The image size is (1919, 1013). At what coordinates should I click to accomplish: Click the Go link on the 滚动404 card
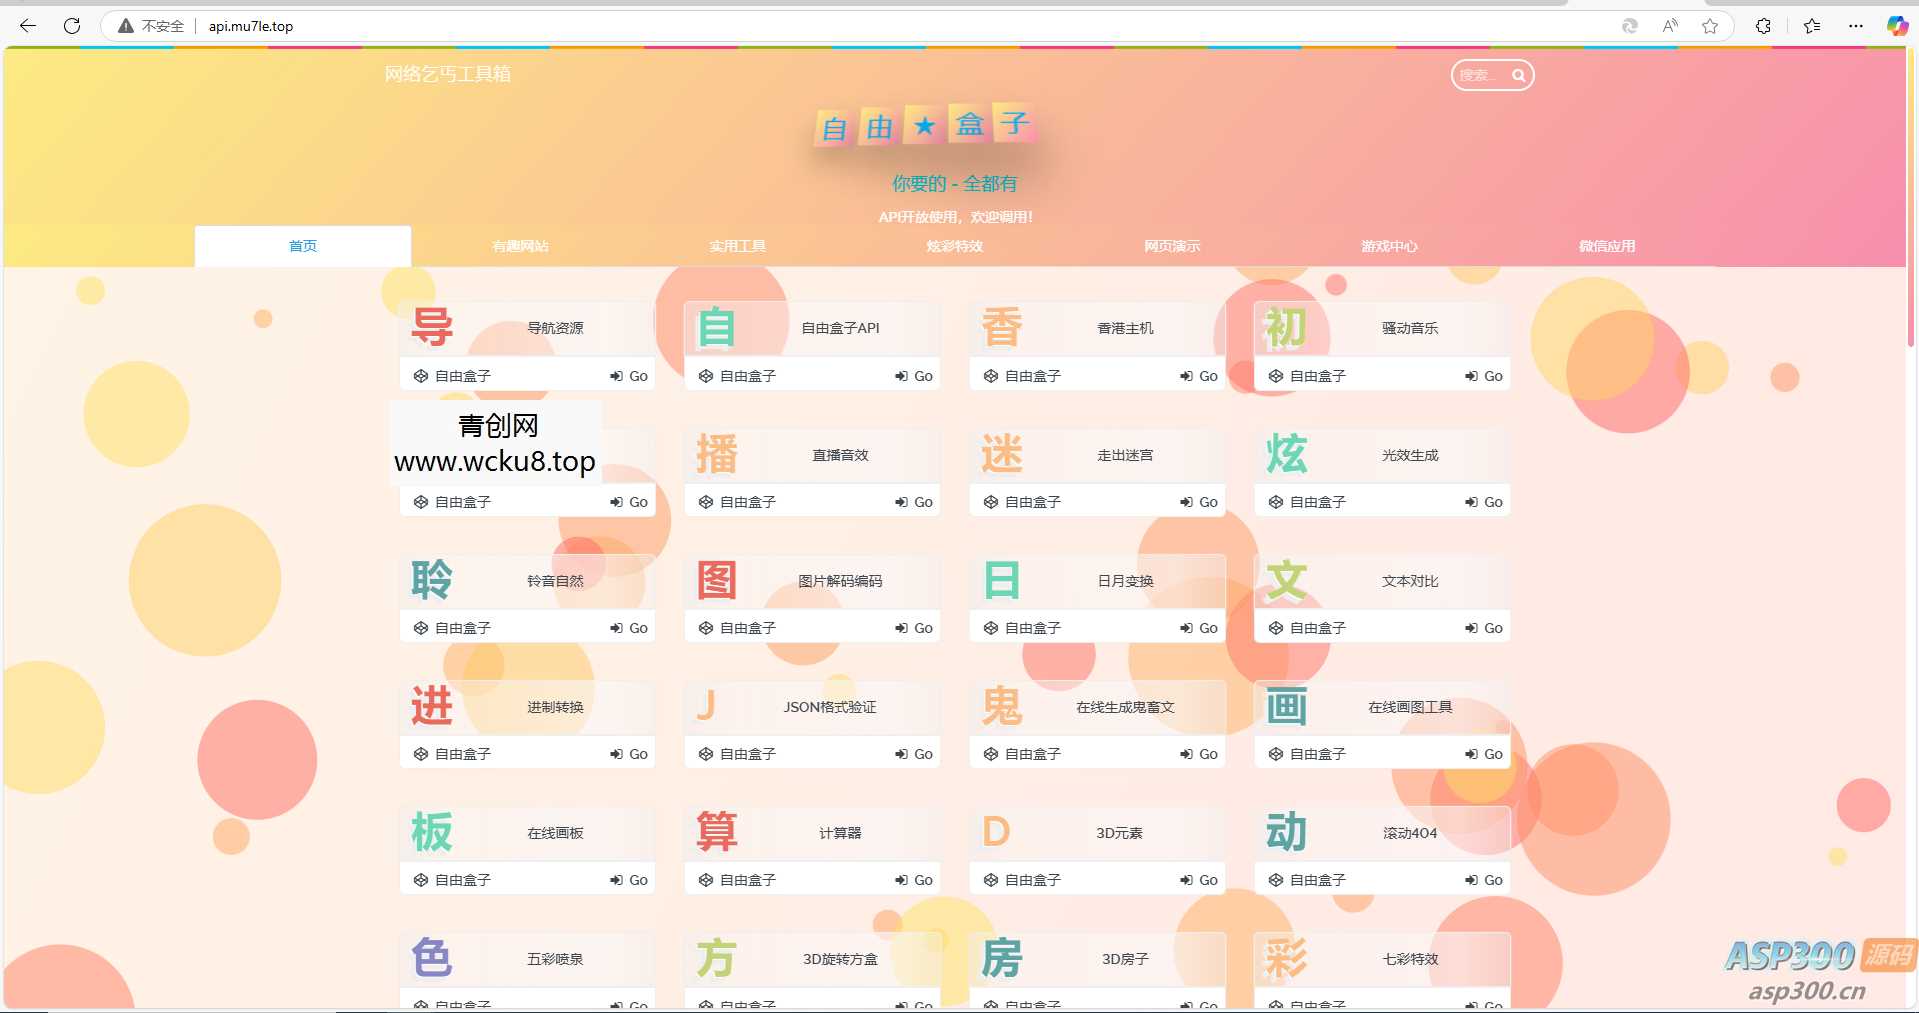[1484, 879]
